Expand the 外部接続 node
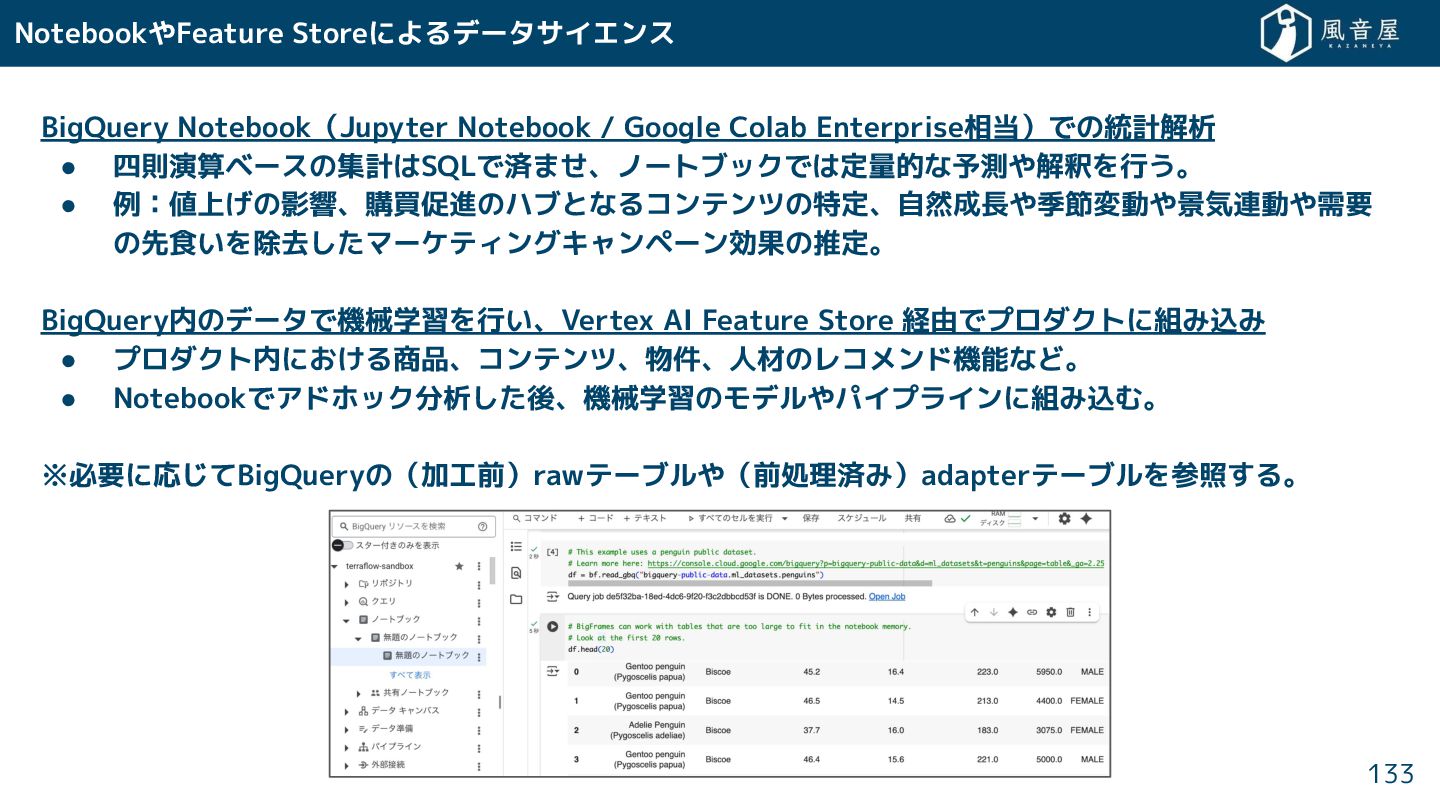Screen dimensions: 1440x810 pos(347,765)
